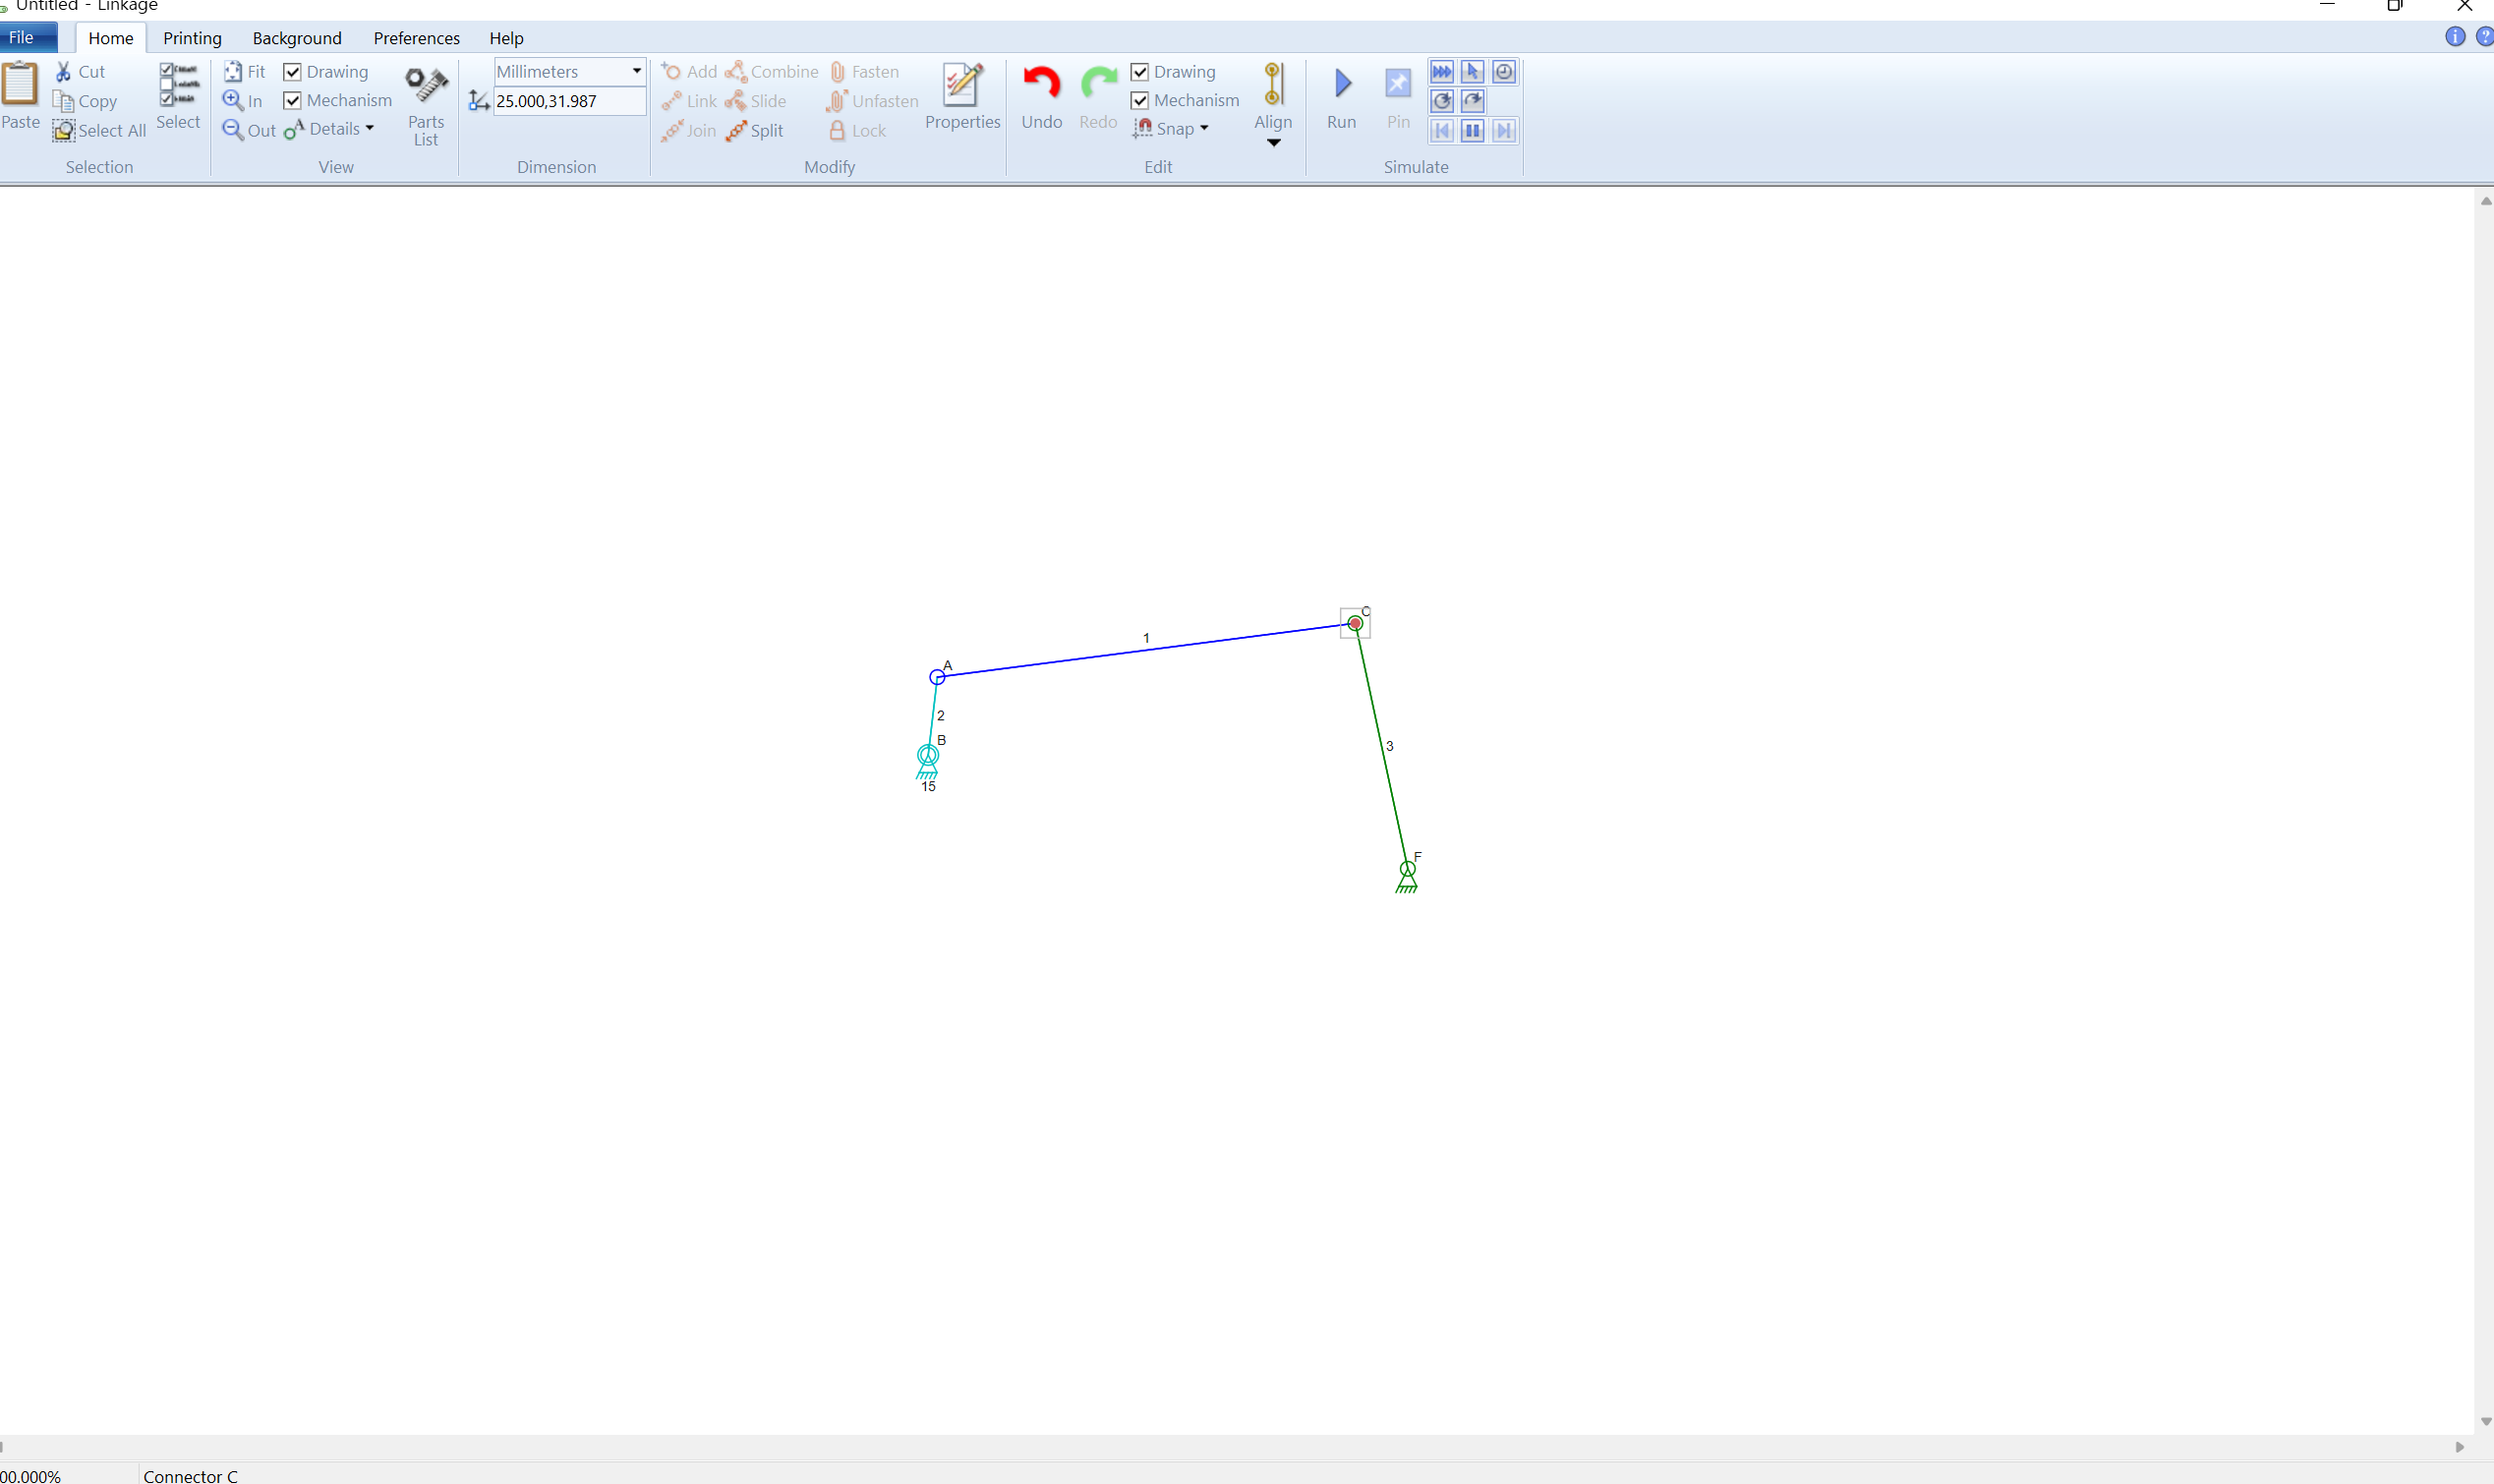Image resolution: width=2494 pixels, height=1484 pixels.
Task: Click the Copy button
Action: coord(86,101)
